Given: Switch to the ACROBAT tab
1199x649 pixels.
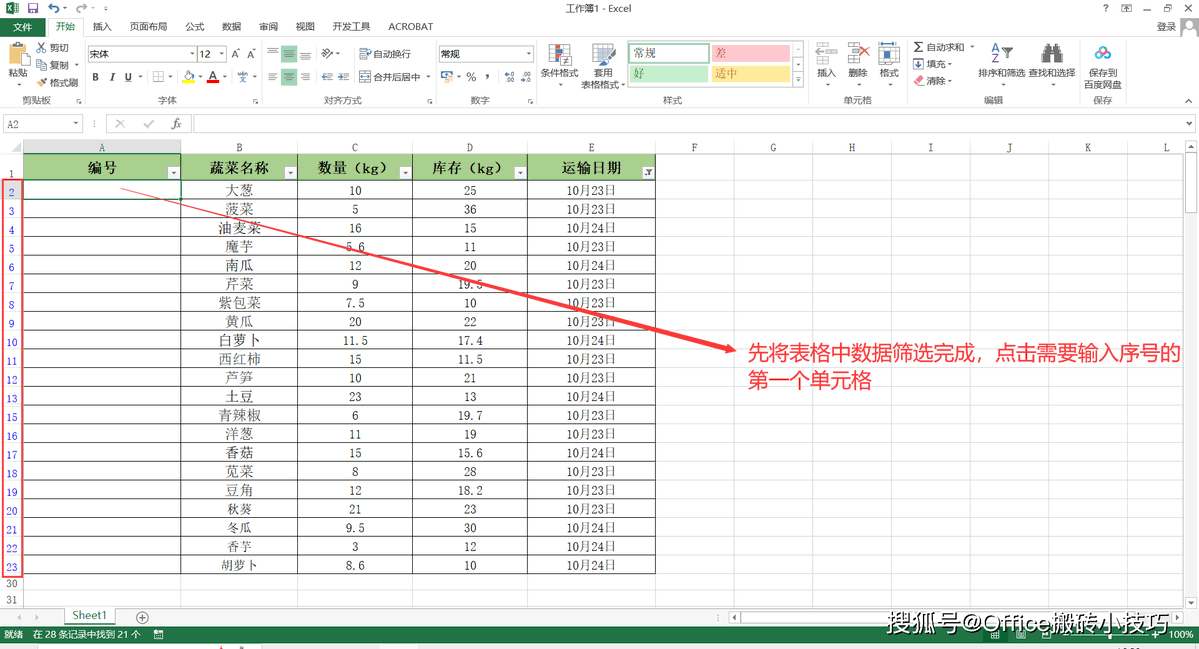Looking at the screenshot, I should click(411, 27).
